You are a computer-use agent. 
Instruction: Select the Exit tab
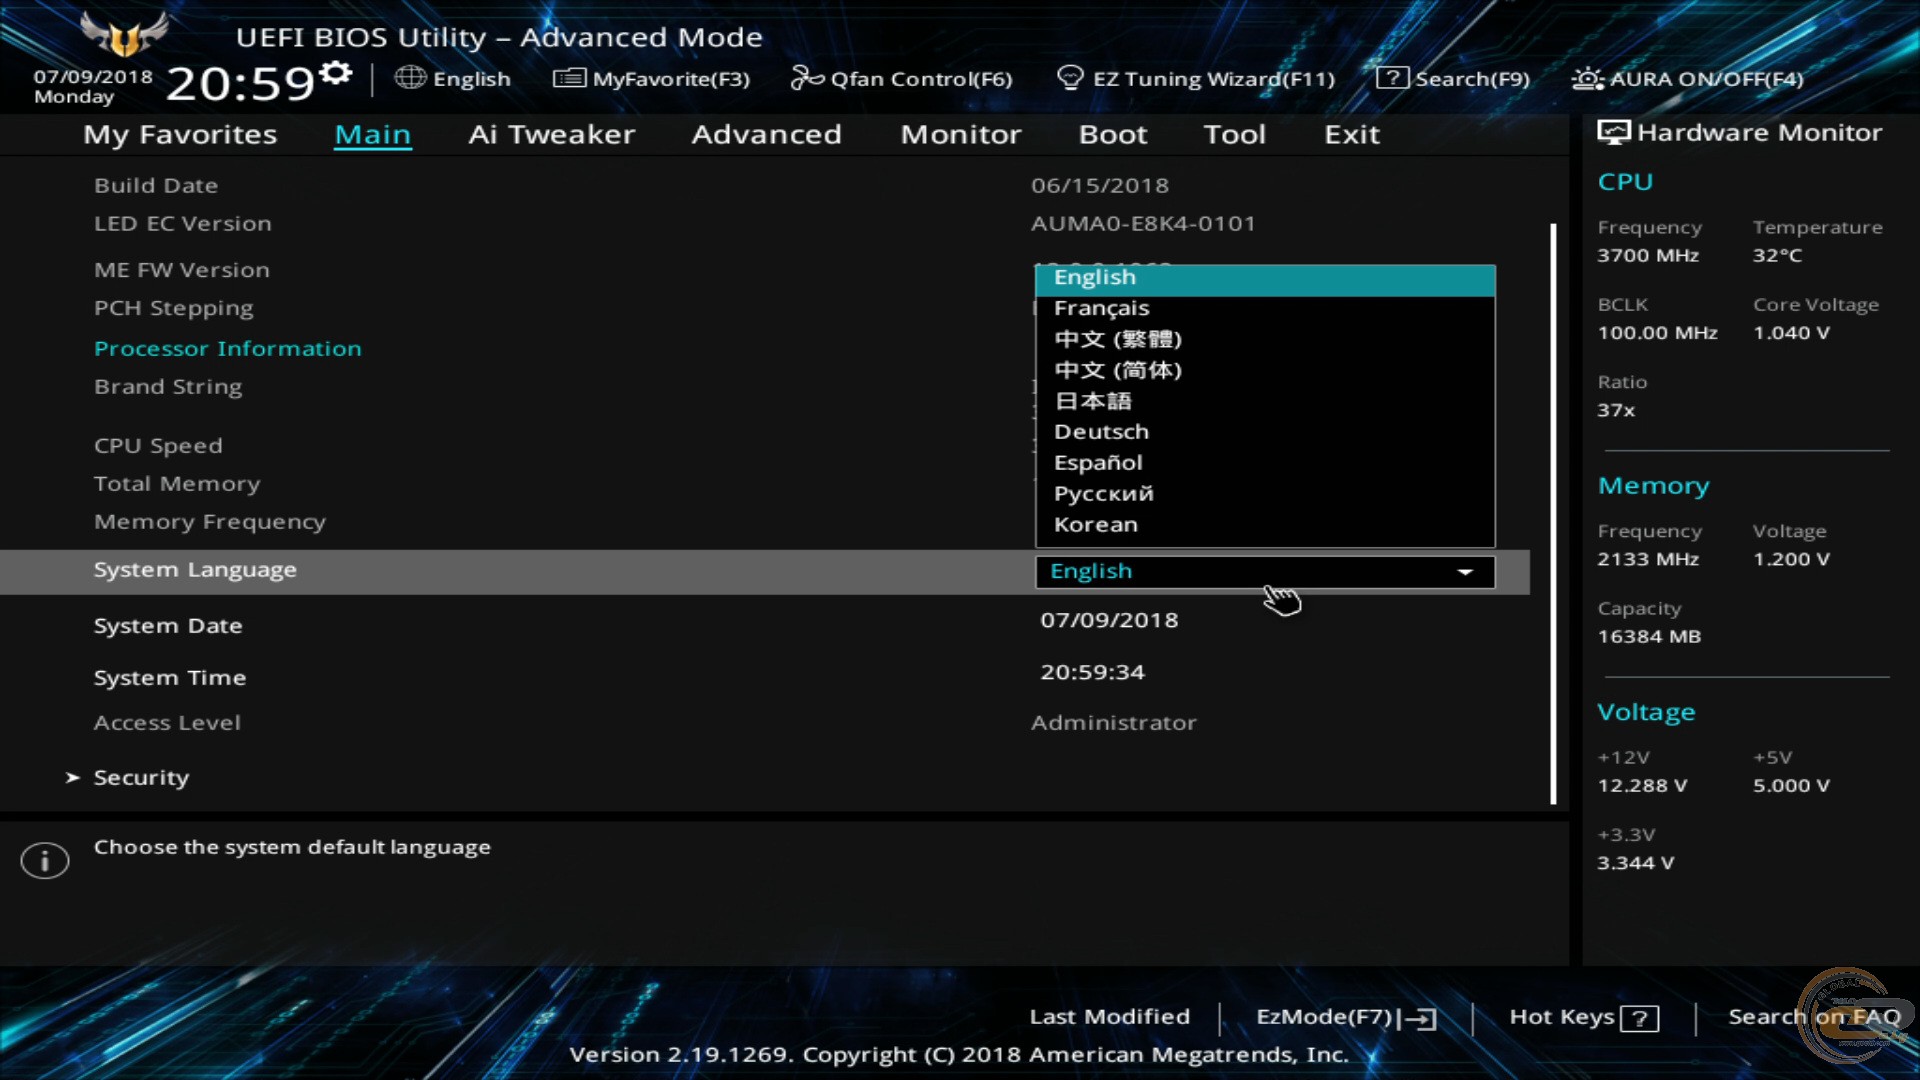pos(1352,135)
